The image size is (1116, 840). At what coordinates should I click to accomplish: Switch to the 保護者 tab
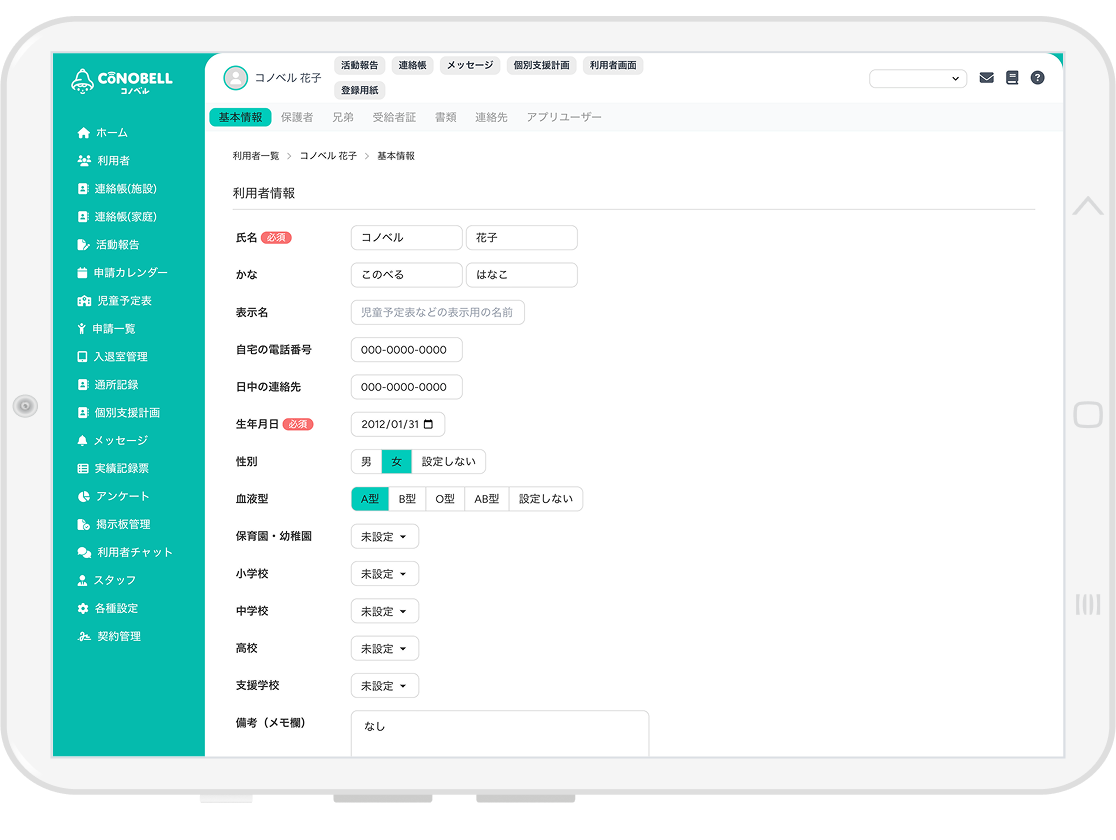297,118
